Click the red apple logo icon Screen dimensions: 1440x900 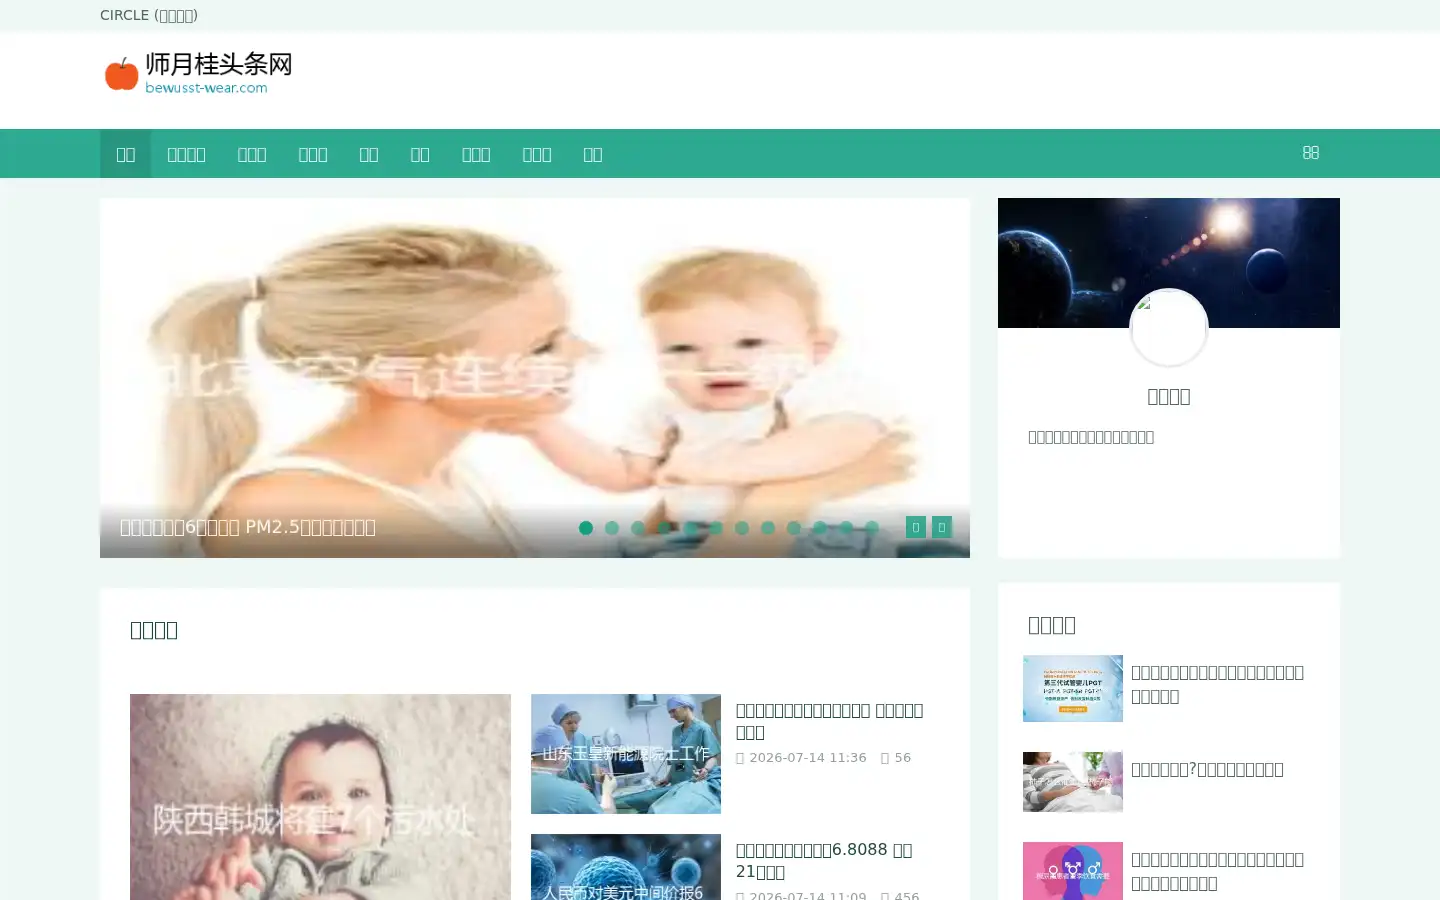121,74
